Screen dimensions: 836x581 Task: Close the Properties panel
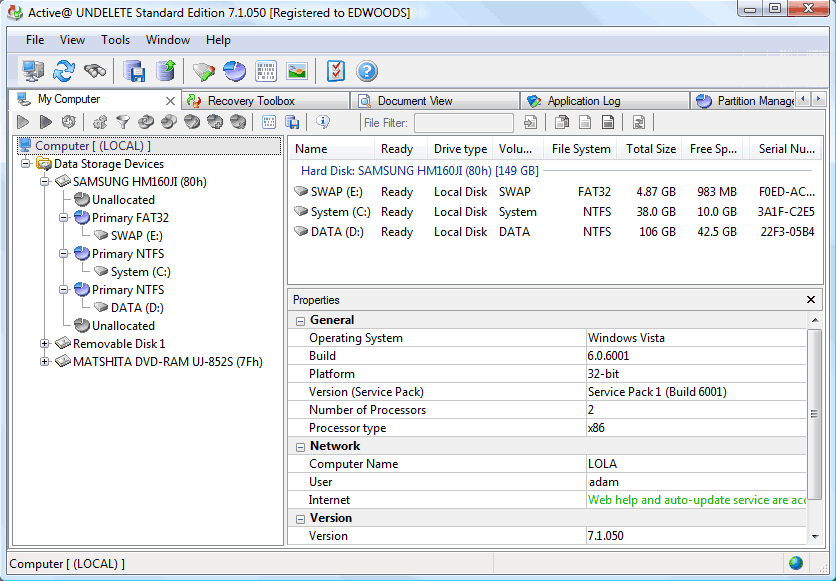point(811,300)
